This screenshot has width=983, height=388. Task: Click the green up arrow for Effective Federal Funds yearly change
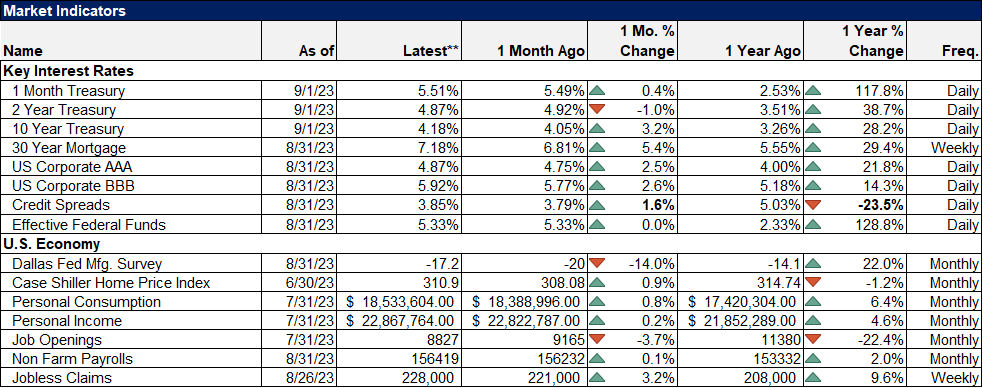(813, 224)
